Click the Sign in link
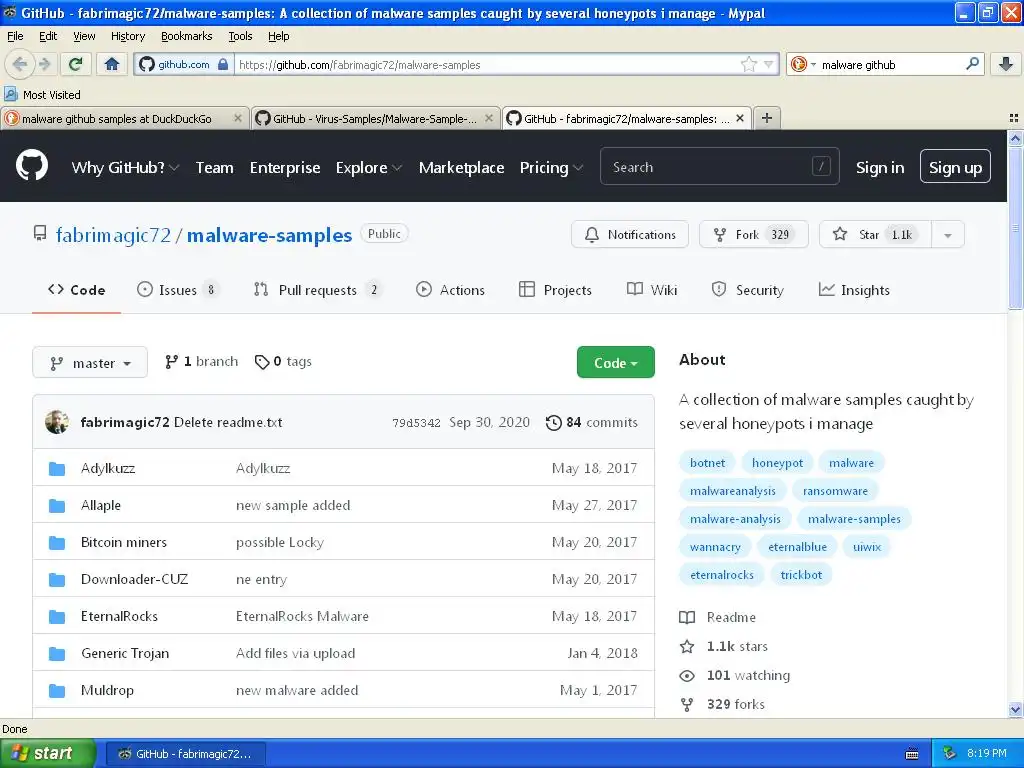This screenshot has width=1024, height=768. 880,168
